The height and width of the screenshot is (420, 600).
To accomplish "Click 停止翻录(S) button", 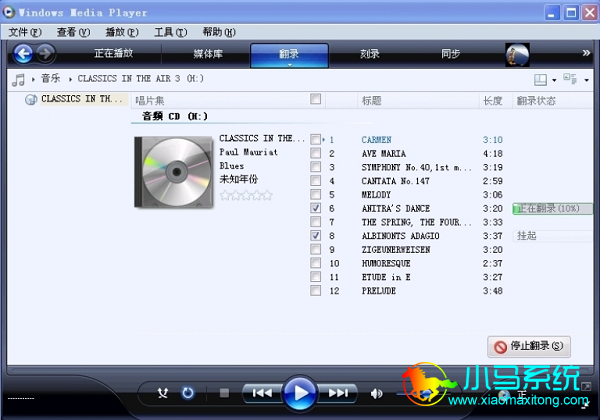I will tap(529, 347).
